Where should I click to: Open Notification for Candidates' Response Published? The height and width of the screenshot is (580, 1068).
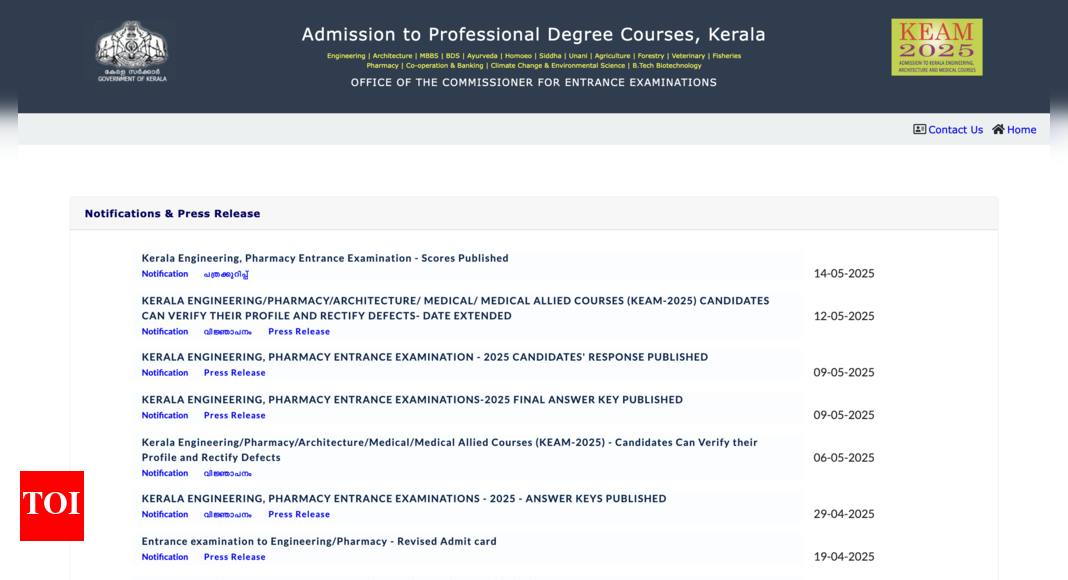tap(165, 373)
